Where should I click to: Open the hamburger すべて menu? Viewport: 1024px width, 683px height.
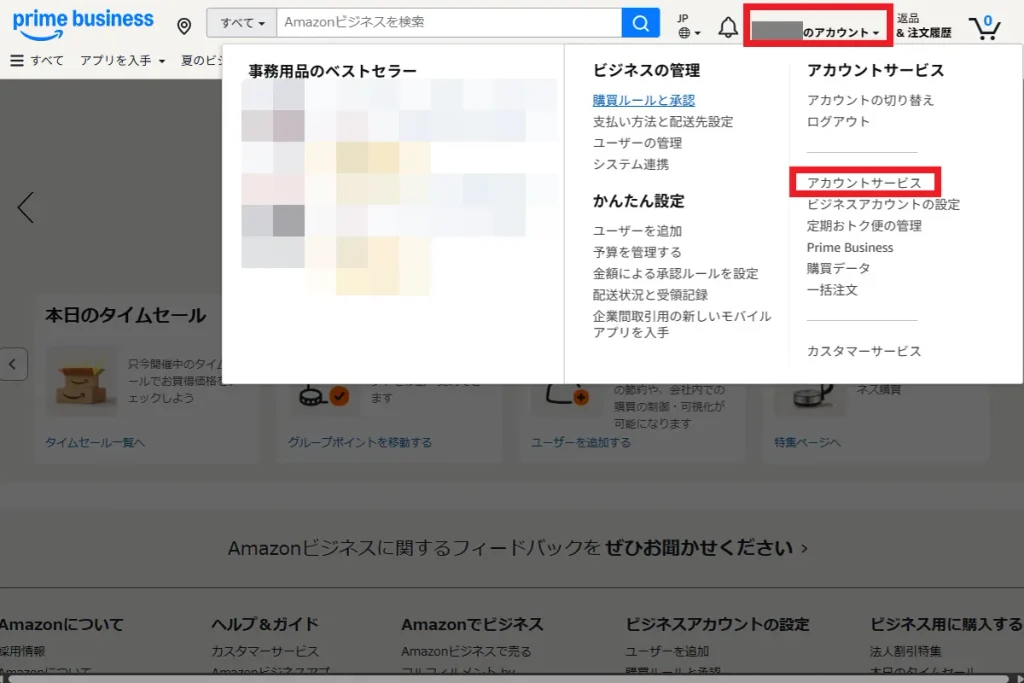(x=37, y=61)
